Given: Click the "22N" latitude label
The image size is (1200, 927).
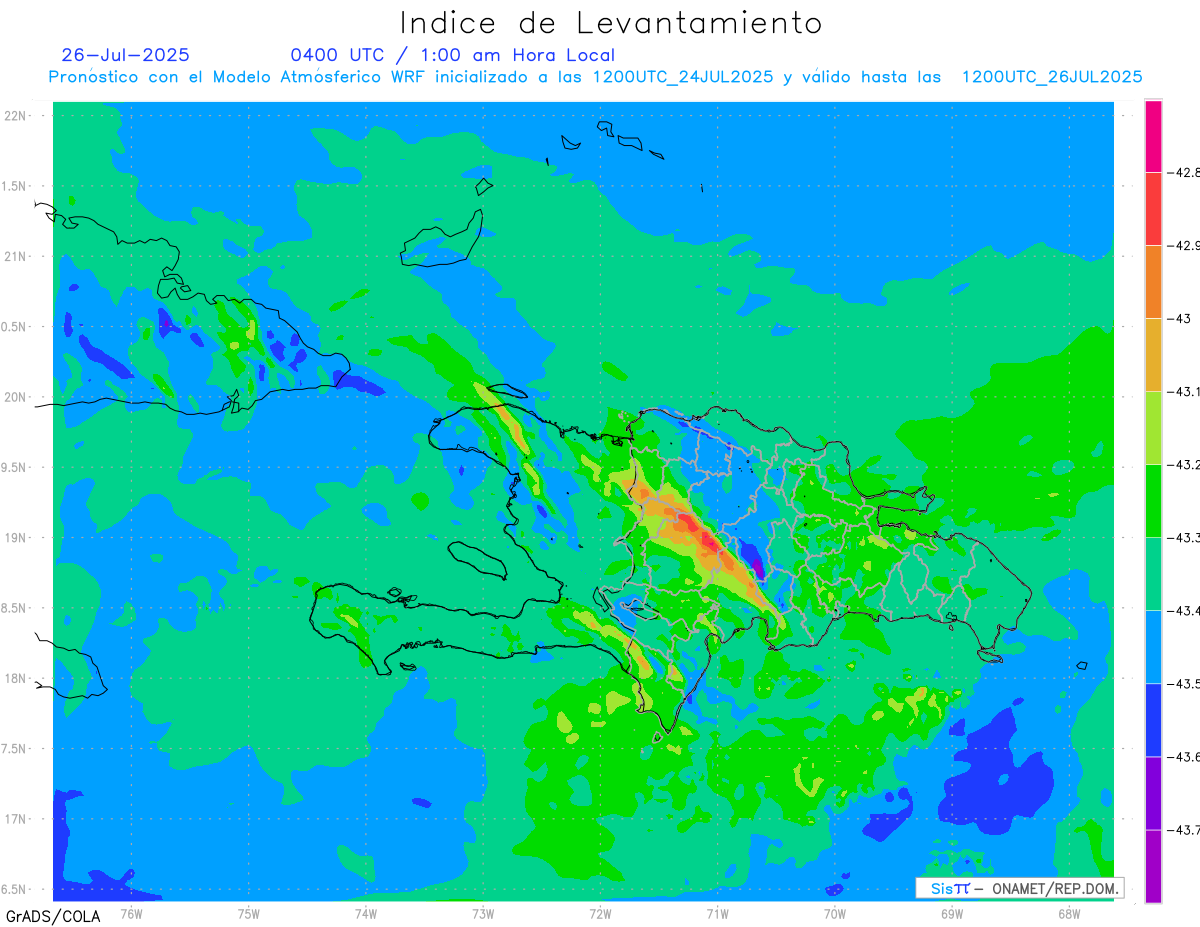Looking at the screenshot, I should pos(16,116).
